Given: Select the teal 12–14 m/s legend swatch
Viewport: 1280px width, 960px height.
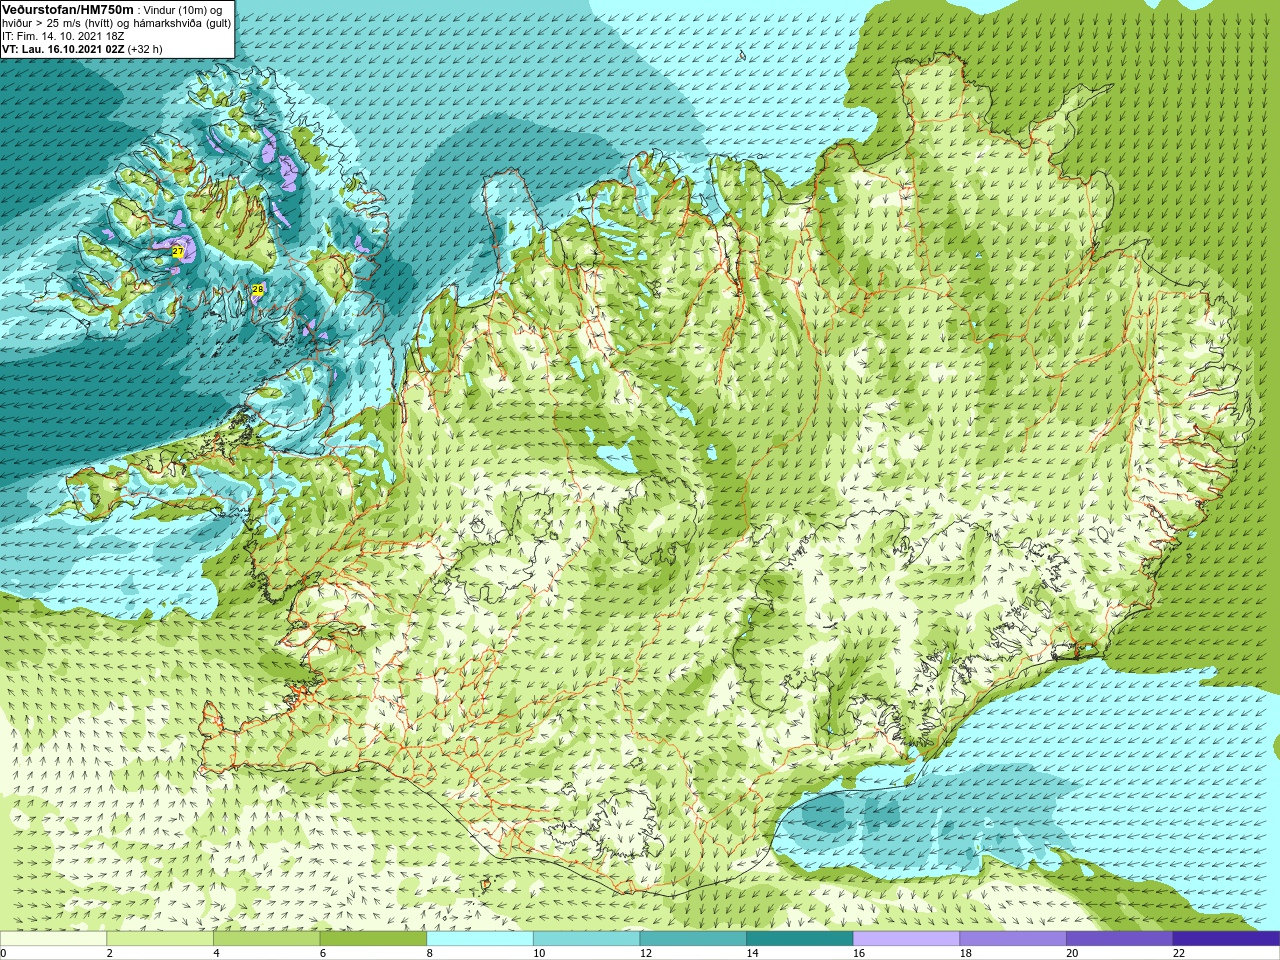Looking at the screenshot, I should tap(693, 939).
